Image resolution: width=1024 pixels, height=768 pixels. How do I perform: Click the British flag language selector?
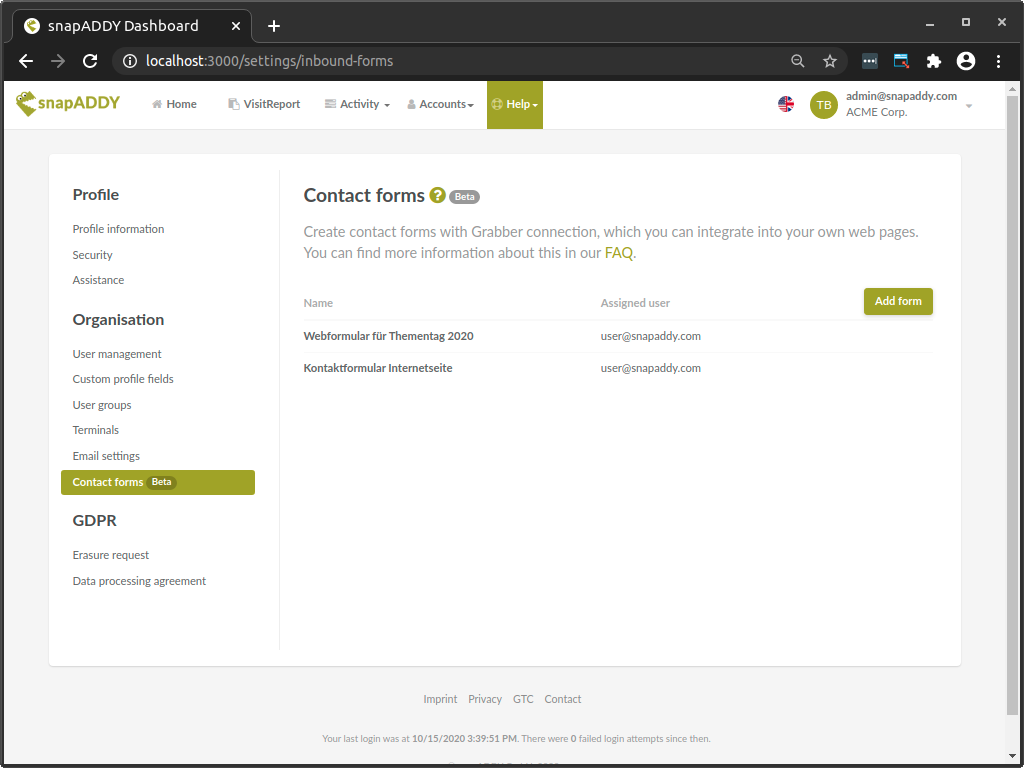(x=786, y=103)
